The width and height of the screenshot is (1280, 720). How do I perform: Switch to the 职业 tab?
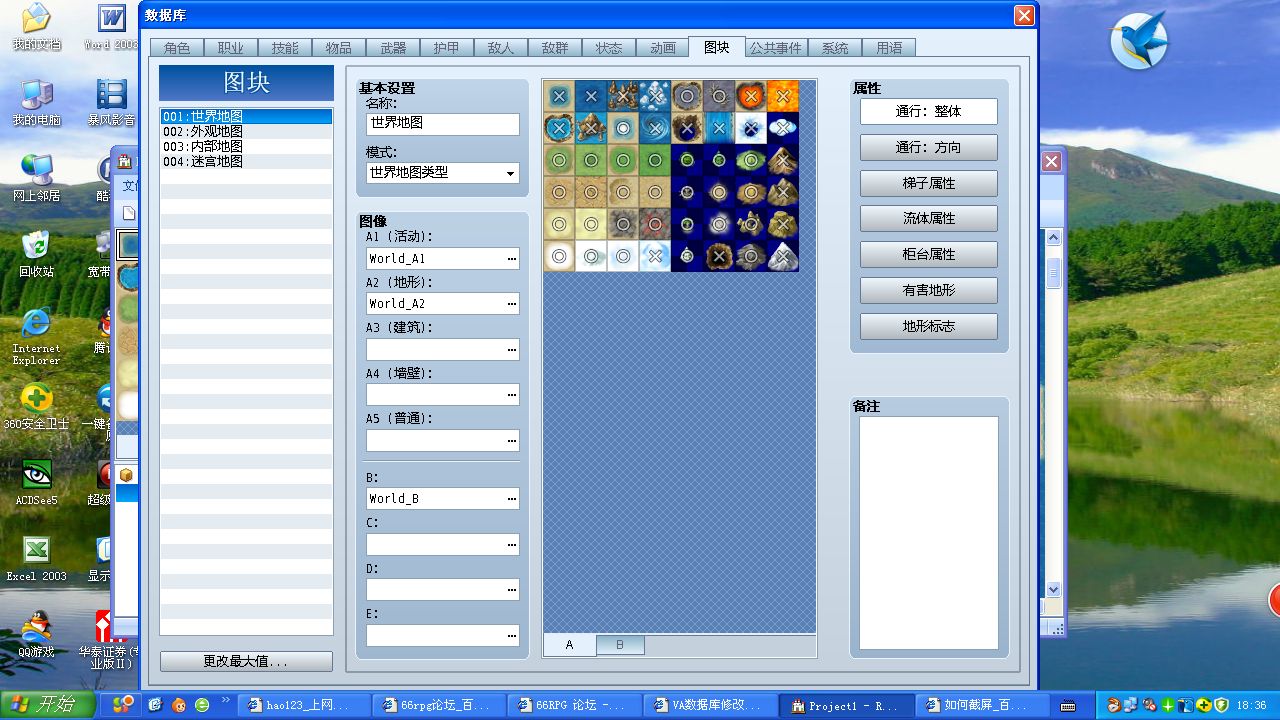pyautogui.click(x=231, y=47)
